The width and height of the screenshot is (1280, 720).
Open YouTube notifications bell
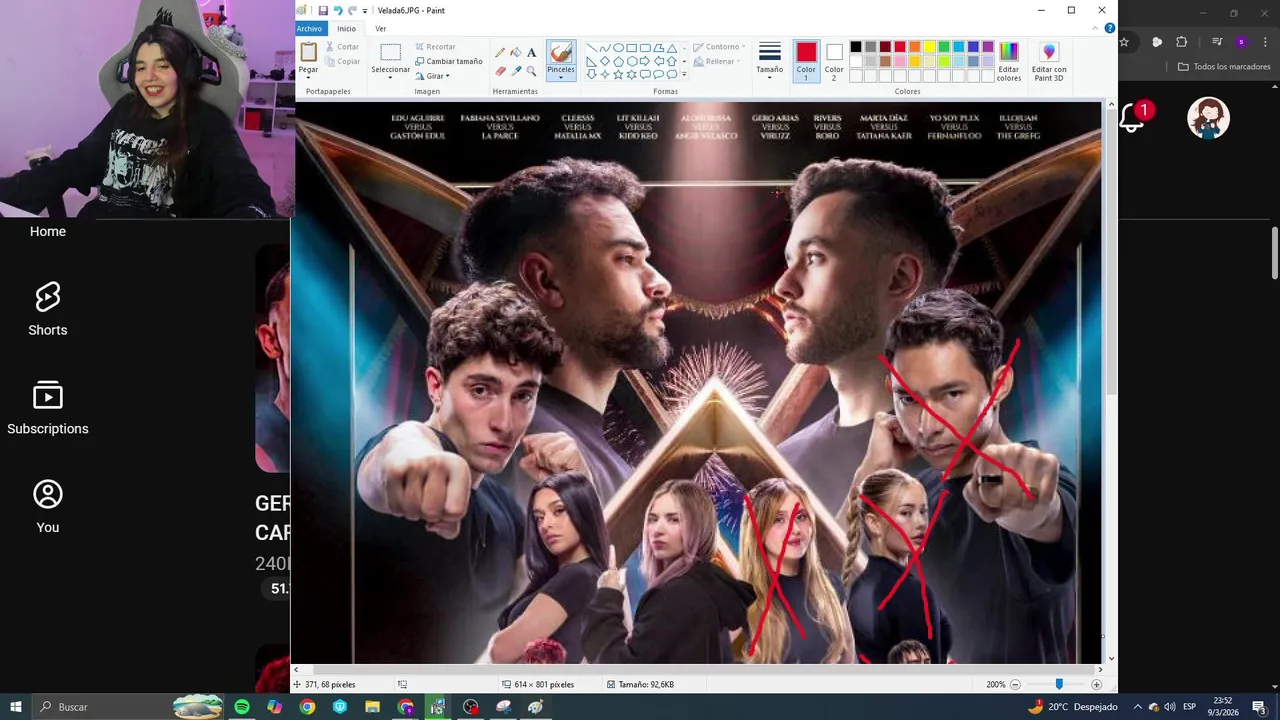tap(1132, 118)
